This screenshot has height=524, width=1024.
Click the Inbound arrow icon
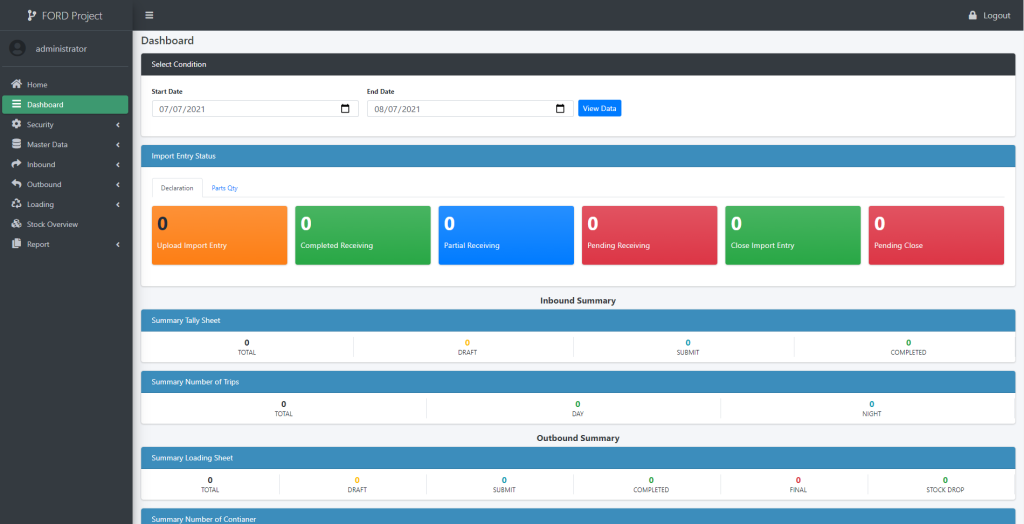[x=16, y=164]
